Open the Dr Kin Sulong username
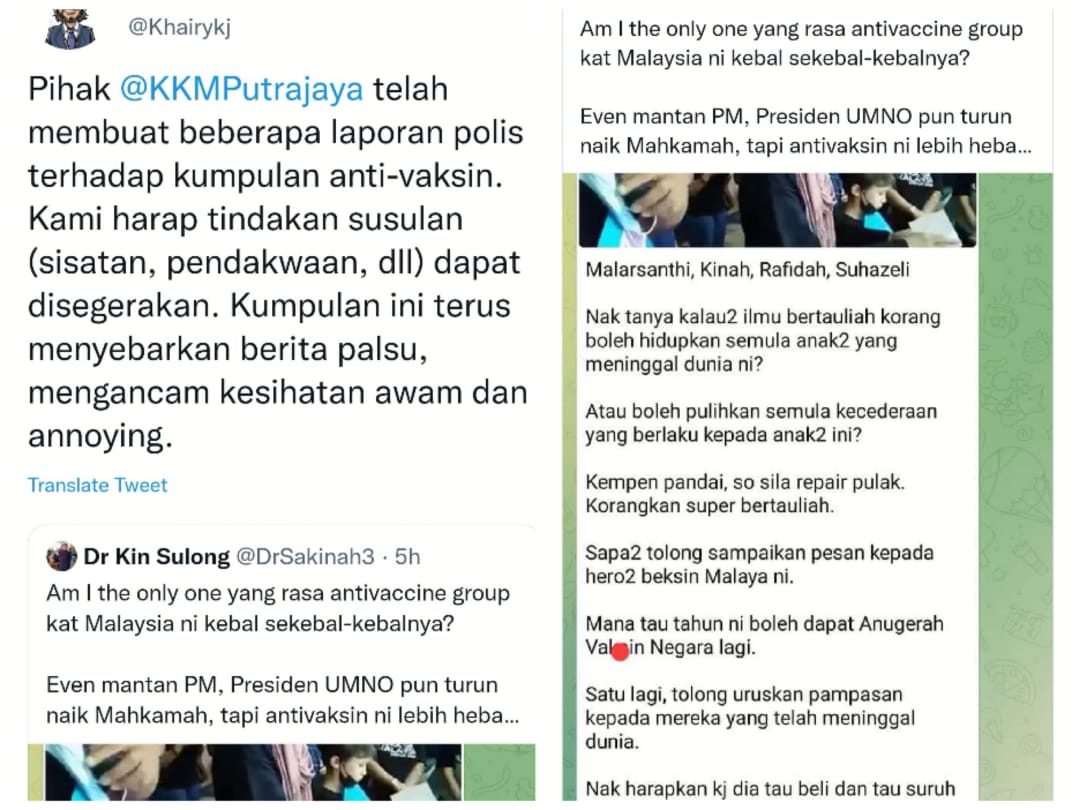1080x810 pixels. (x=156, y=557)
